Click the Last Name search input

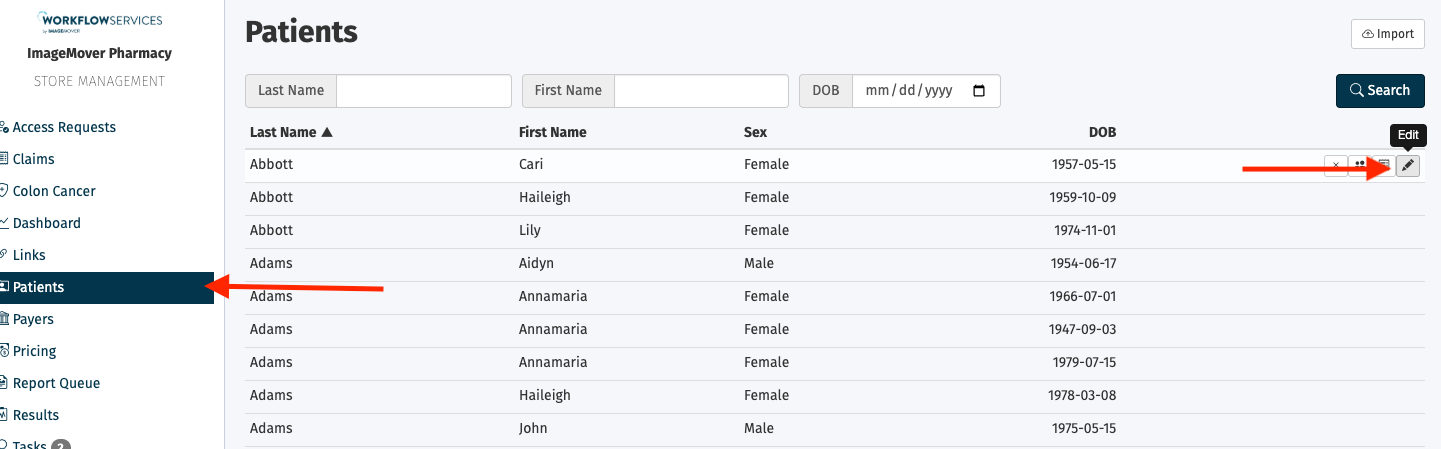[424, 90]
